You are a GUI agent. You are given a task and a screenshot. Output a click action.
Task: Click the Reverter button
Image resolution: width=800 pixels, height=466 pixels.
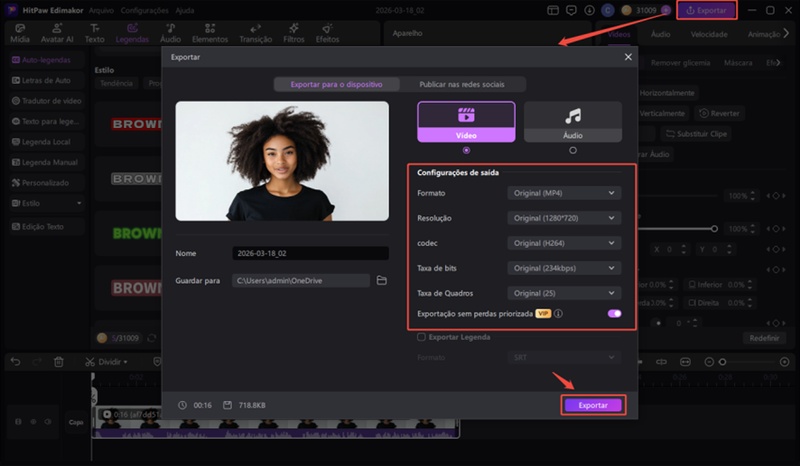point(719,113)
